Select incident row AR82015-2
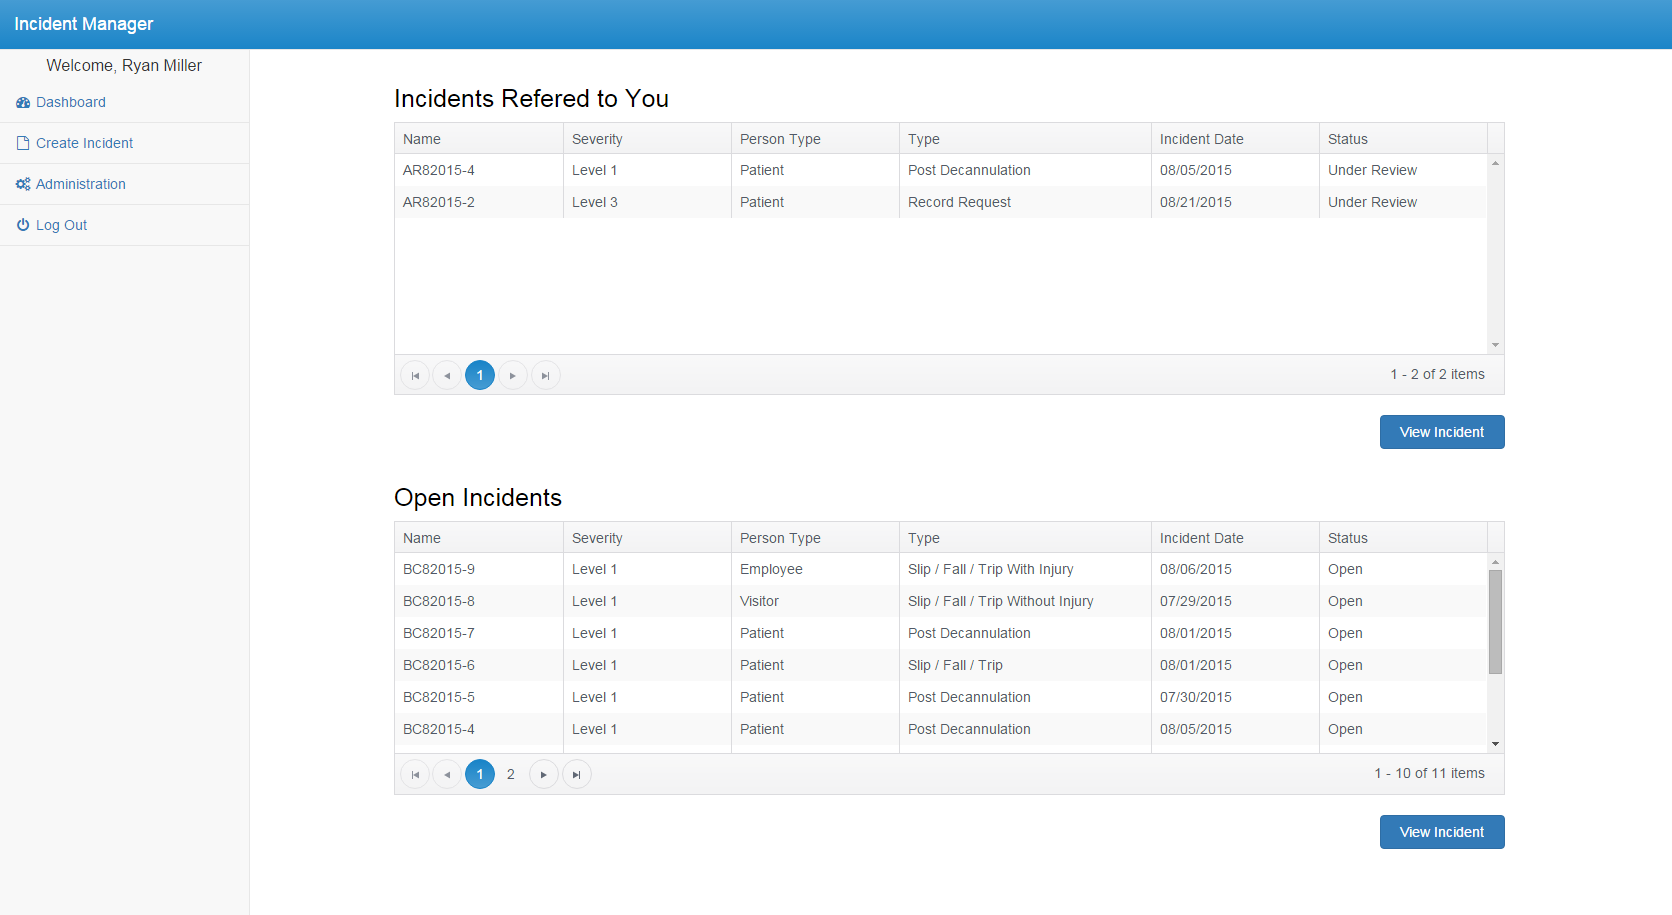This screenshot has height=915, width=1672. (941, 202)
